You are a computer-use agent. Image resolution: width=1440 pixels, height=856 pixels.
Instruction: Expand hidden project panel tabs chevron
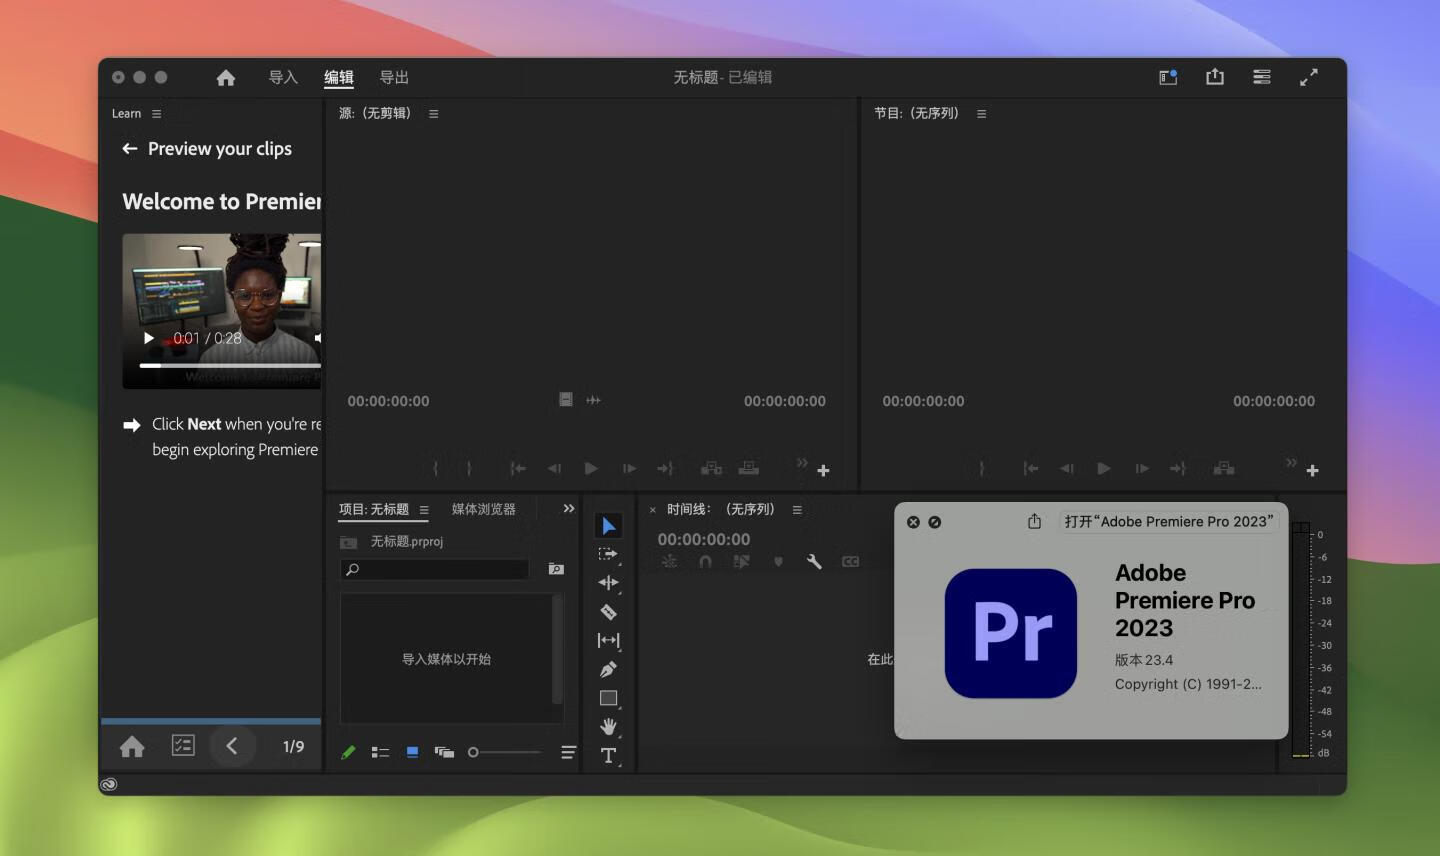pos(569,509)
